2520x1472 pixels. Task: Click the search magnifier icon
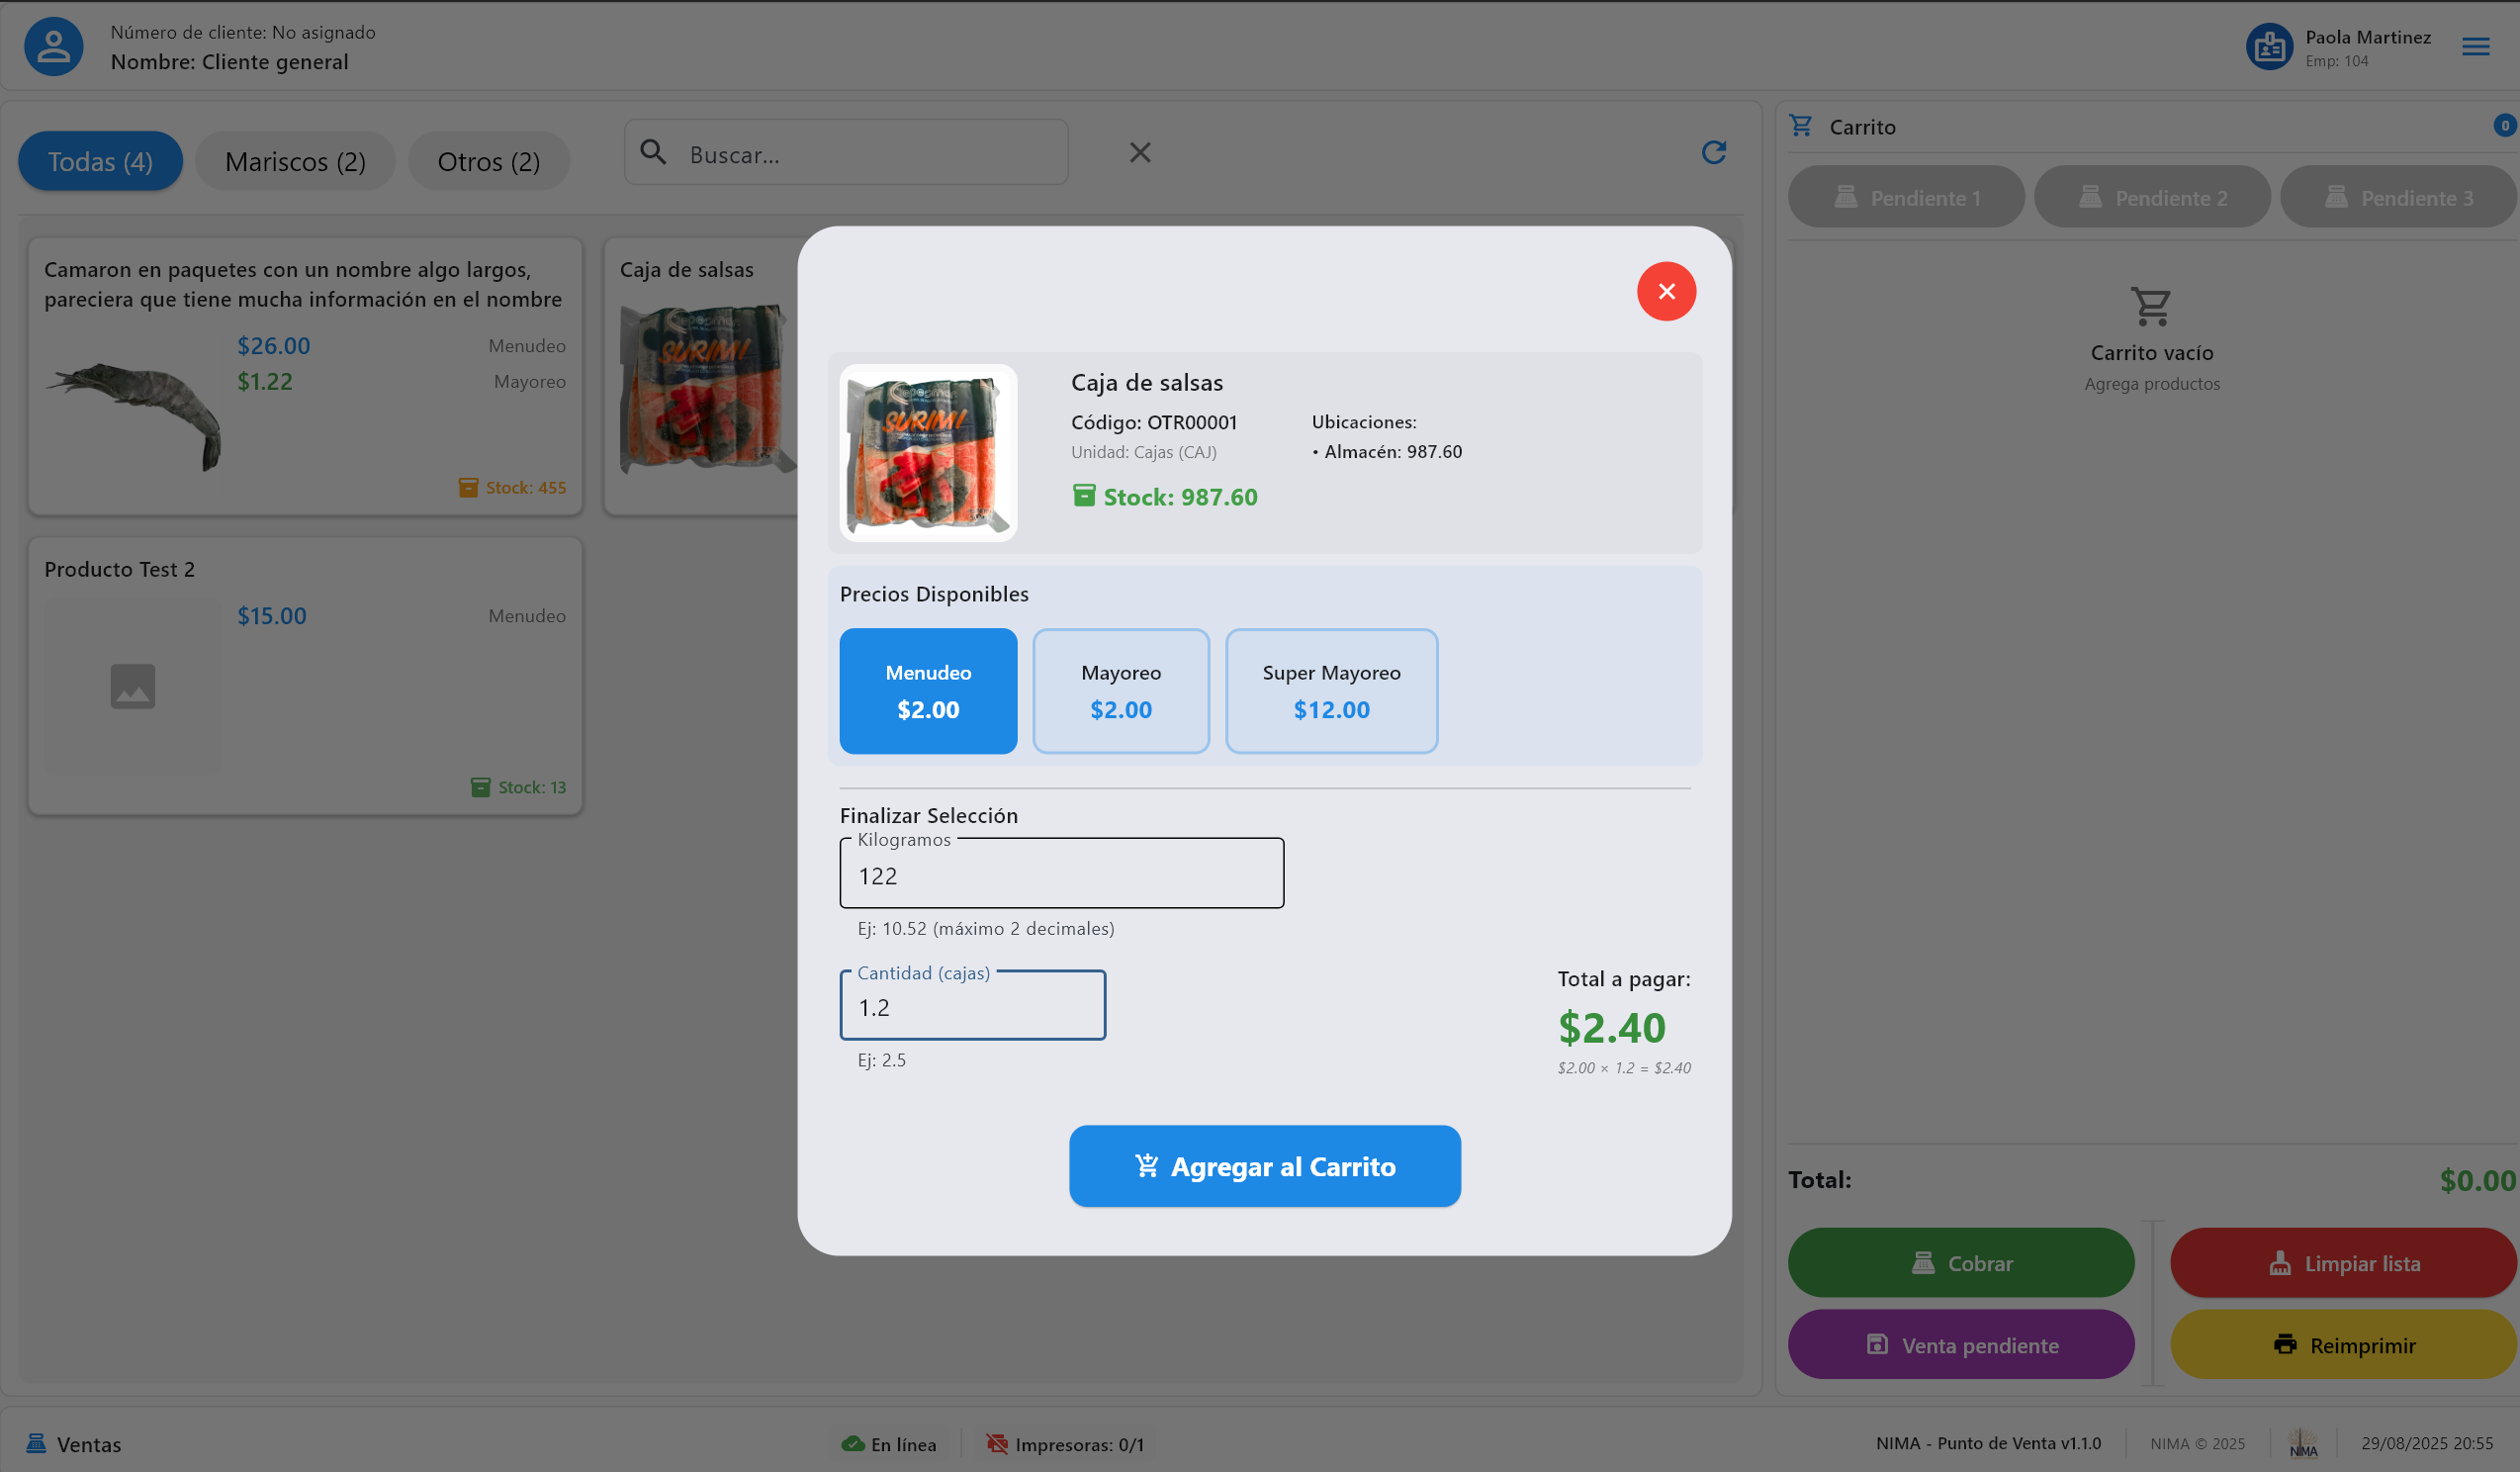[x=653, y=152]
